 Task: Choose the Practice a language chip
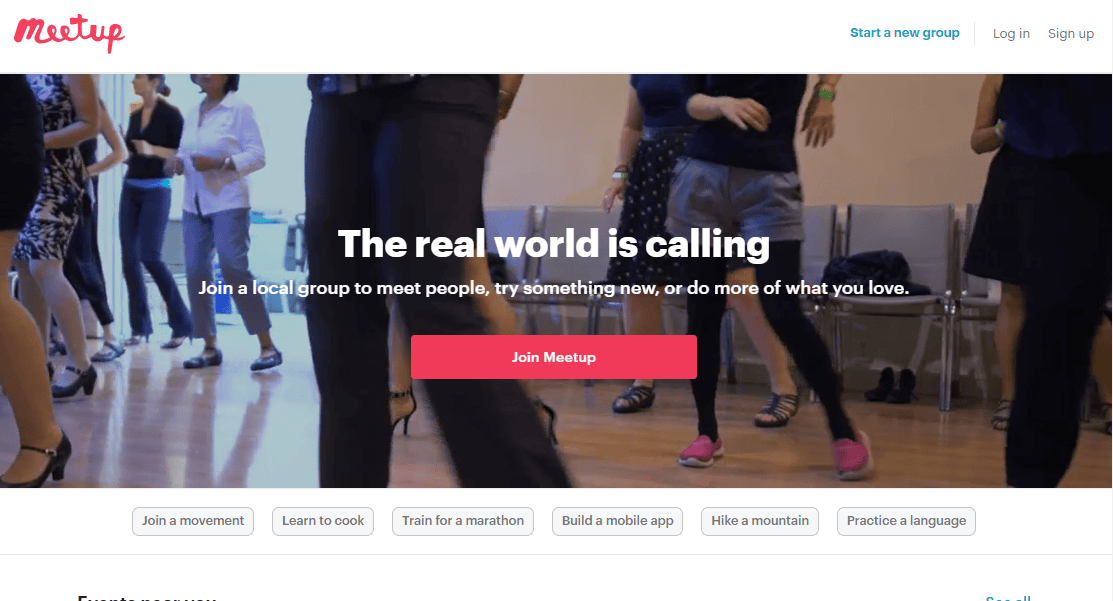click(x=906, y=521)
